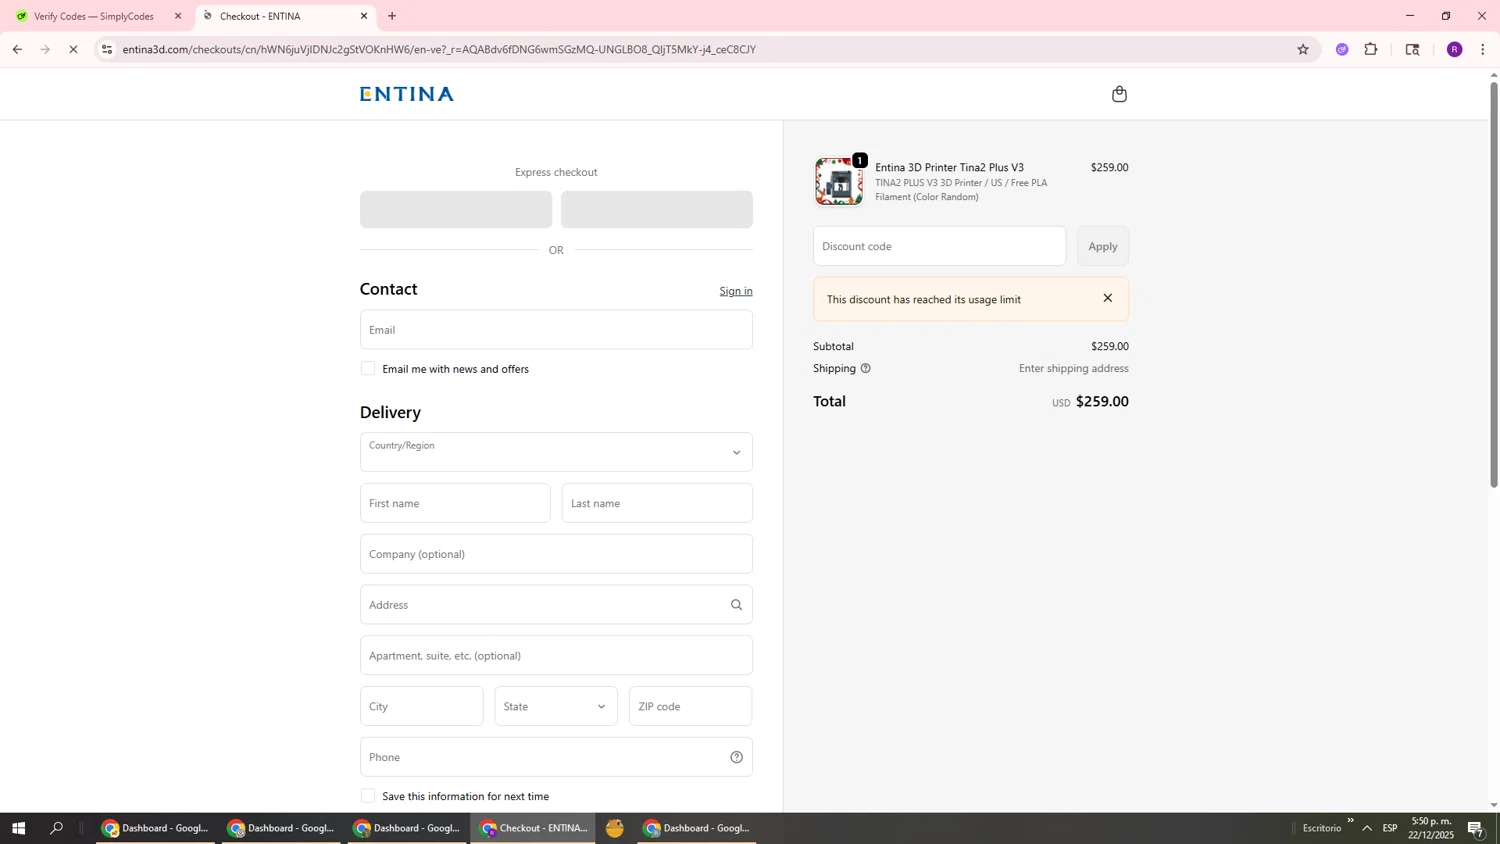Open the side panel search icon
Viewport: 1500px width, 844px height.
click(1412, 49)
